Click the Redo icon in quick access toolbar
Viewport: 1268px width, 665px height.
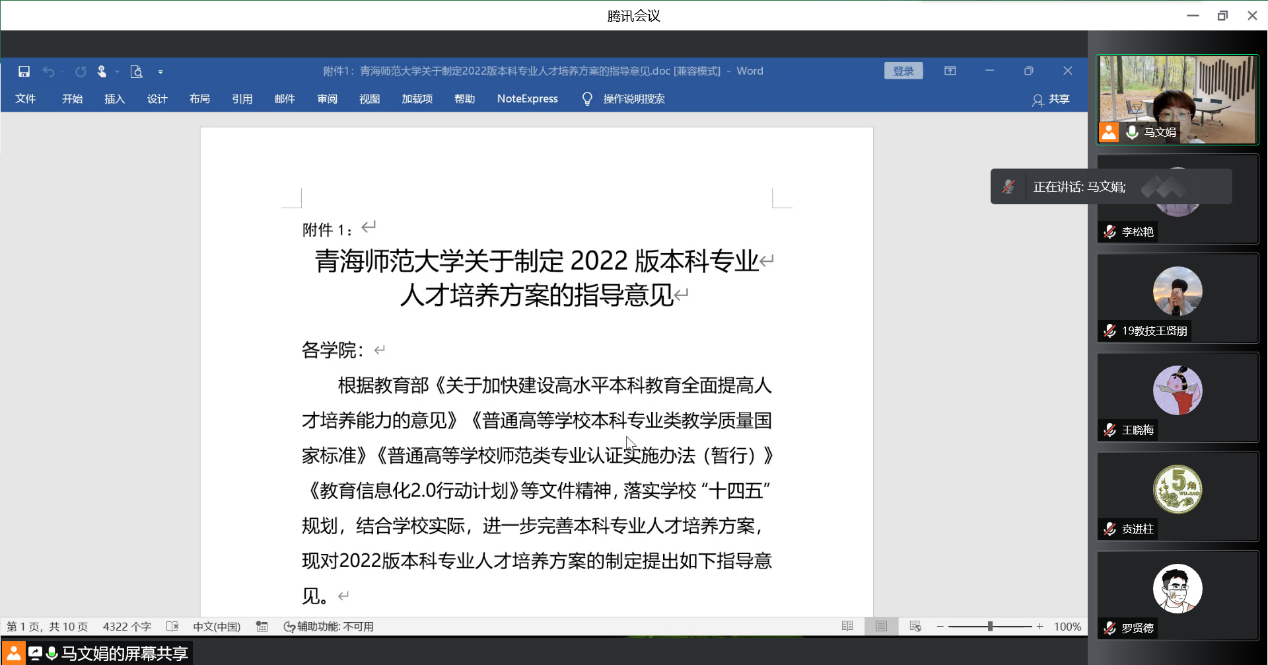click(x=81, y=71)
